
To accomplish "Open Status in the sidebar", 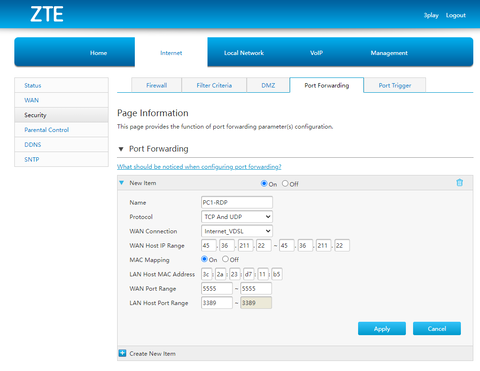I will click(x=61, y=85).
